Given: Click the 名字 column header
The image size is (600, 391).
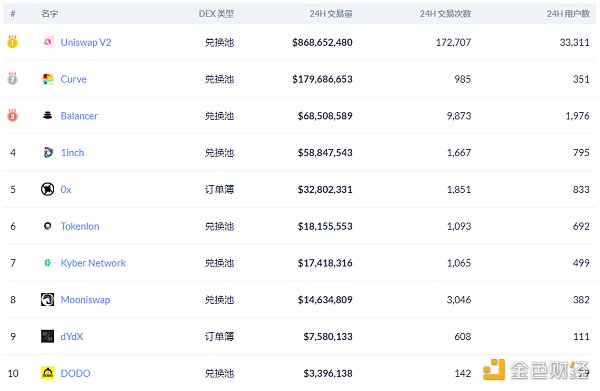Looking at the screenshot, I should click(x=50, y=14).
